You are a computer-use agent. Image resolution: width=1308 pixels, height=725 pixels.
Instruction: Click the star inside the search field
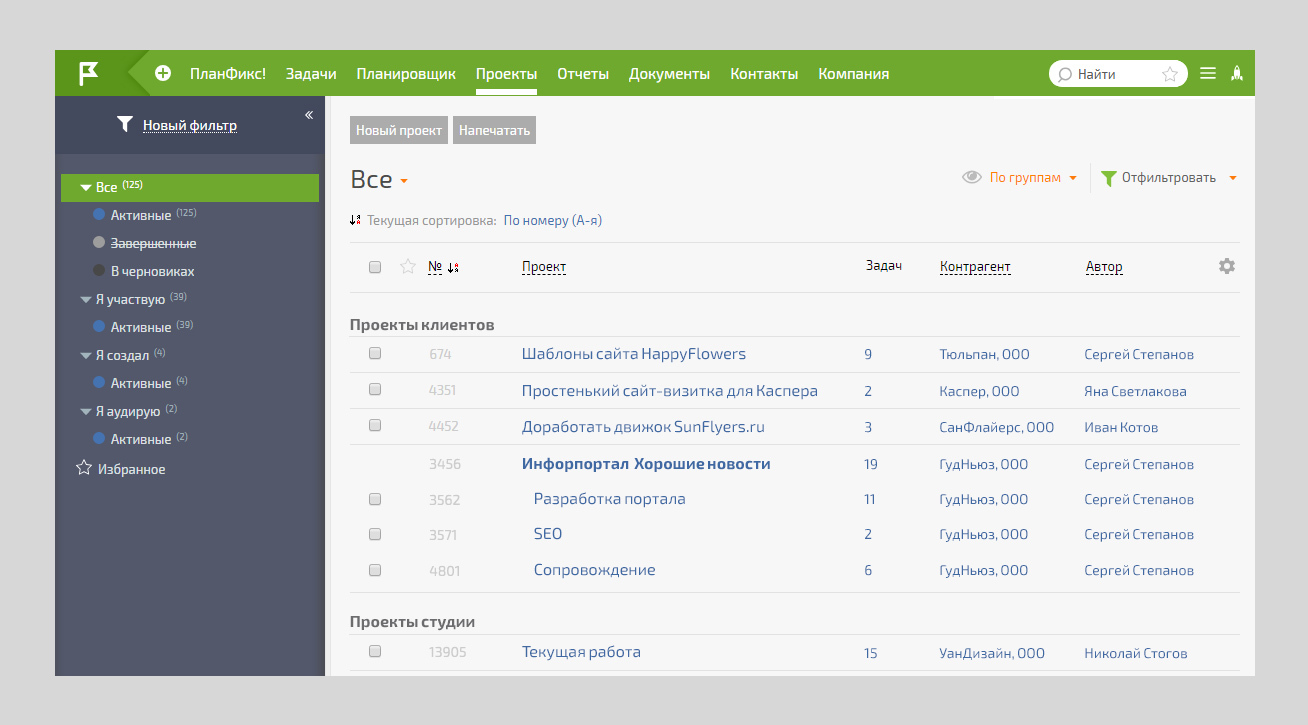[x=1169, y=73]
